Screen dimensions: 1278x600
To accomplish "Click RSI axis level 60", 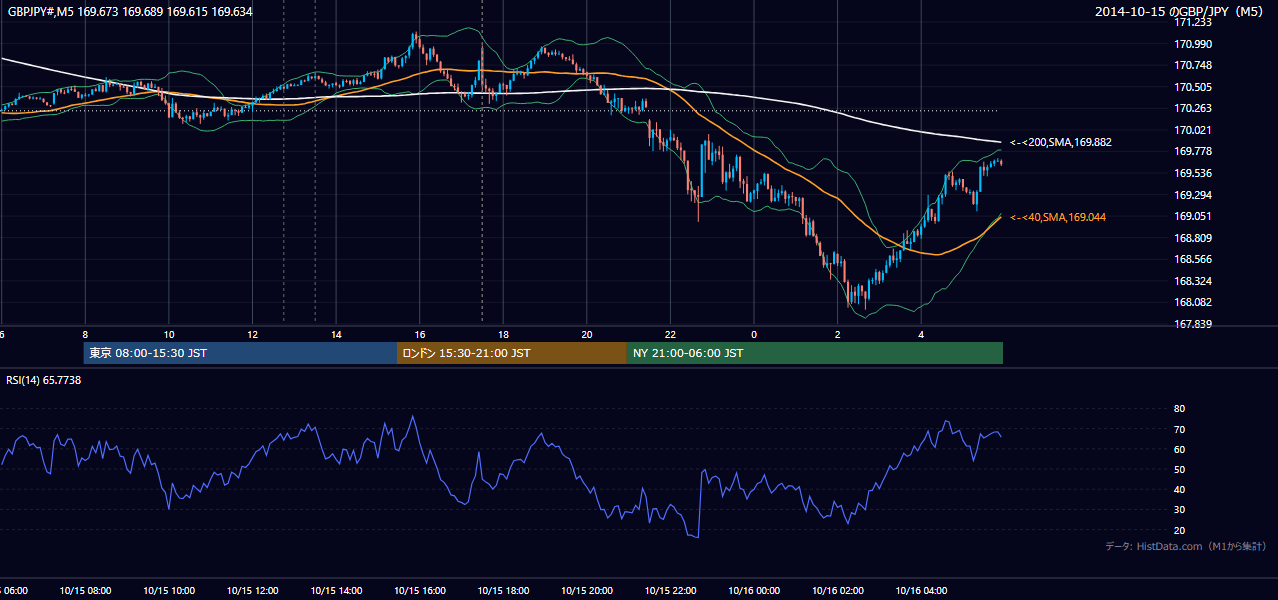I will tap(1180, 449).
